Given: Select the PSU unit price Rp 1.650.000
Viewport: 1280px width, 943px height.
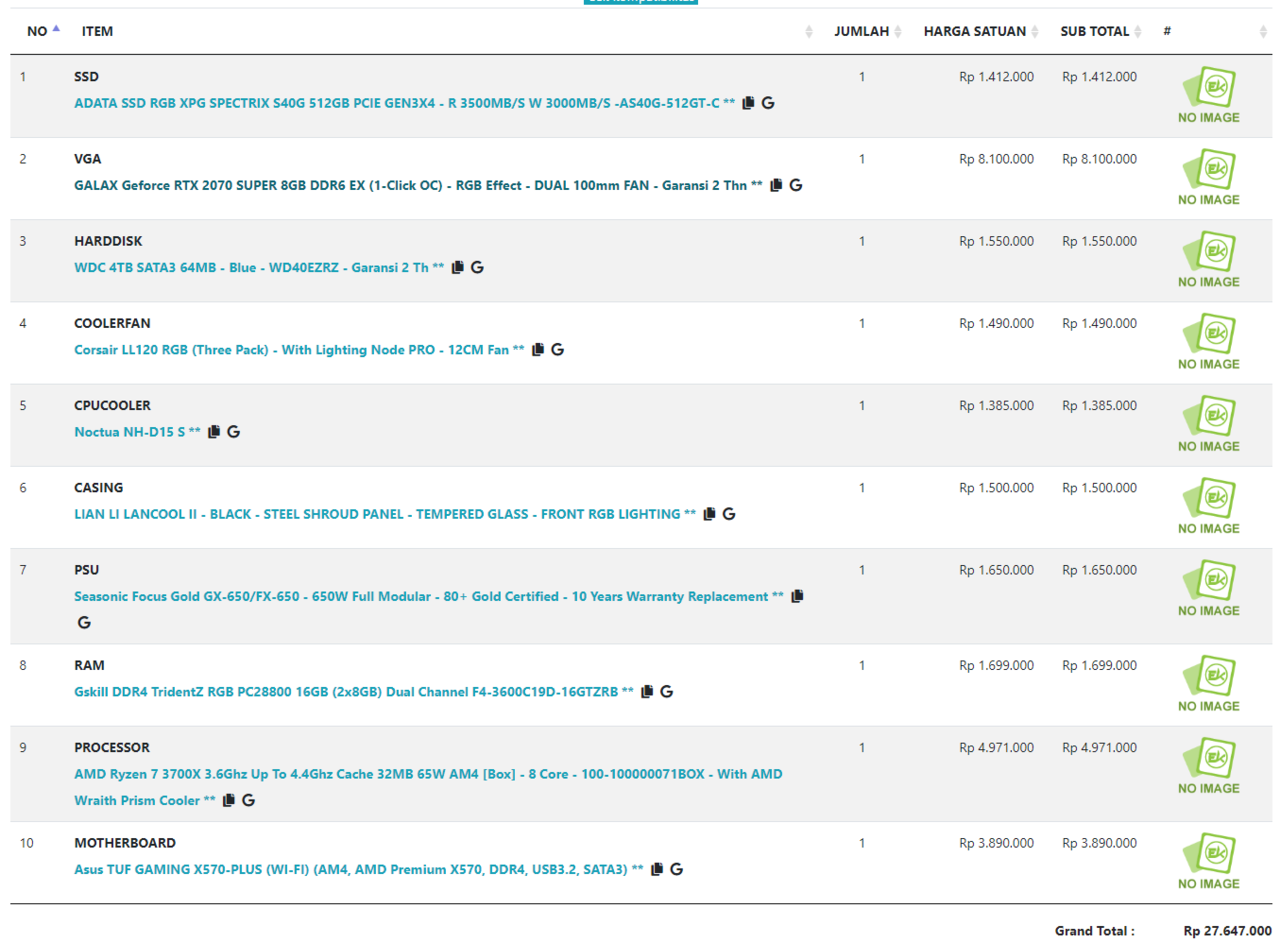Looking at the screenshot, I should (997, 570).
